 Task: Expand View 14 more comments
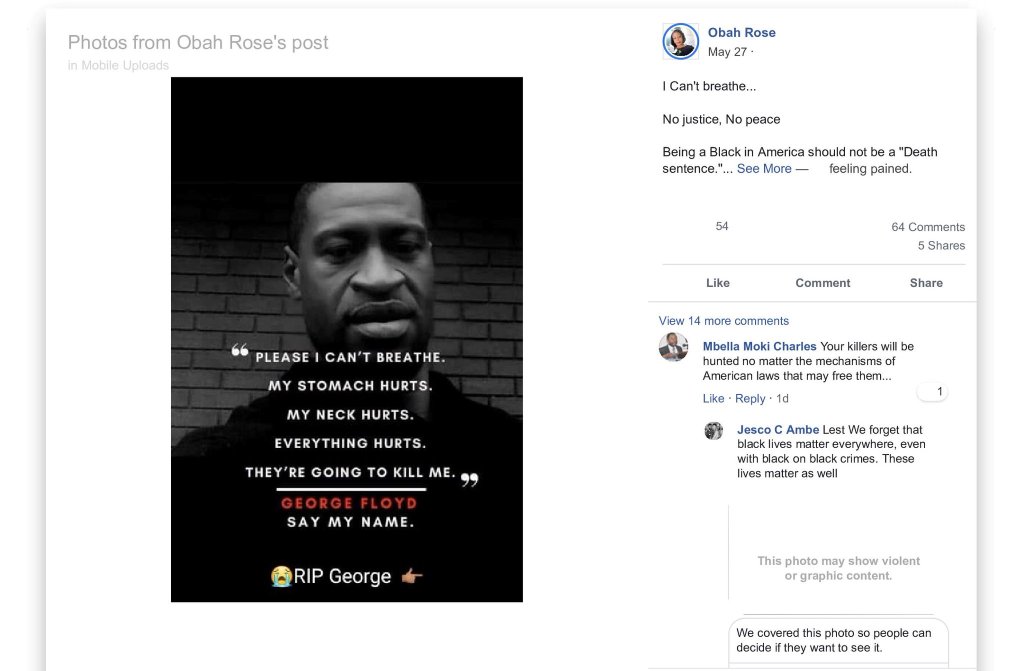[724, 321]
